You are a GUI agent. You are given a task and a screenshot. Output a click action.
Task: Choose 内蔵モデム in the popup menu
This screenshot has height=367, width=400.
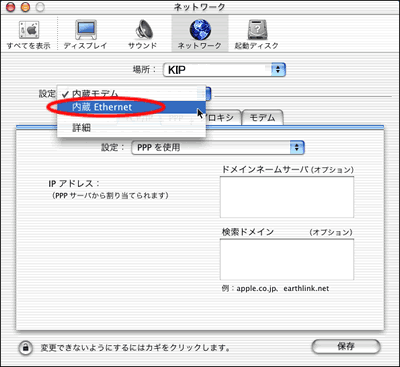pos(131,94)
